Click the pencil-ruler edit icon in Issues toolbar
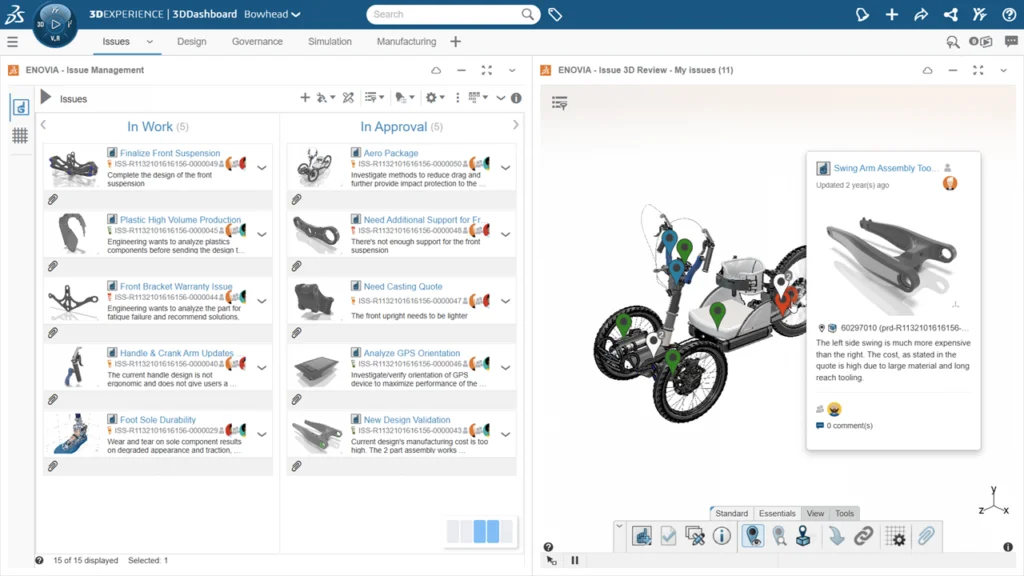1024x576 pixels. [x=348, y=98]
